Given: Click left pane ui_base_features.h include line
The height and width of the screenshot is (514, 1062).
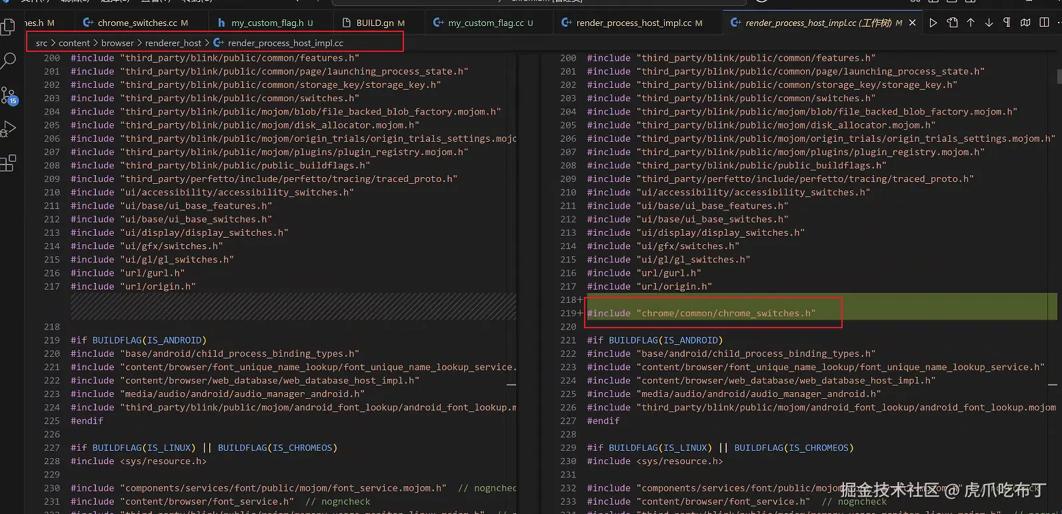Looking at the screenshot, I should (171, 206).
